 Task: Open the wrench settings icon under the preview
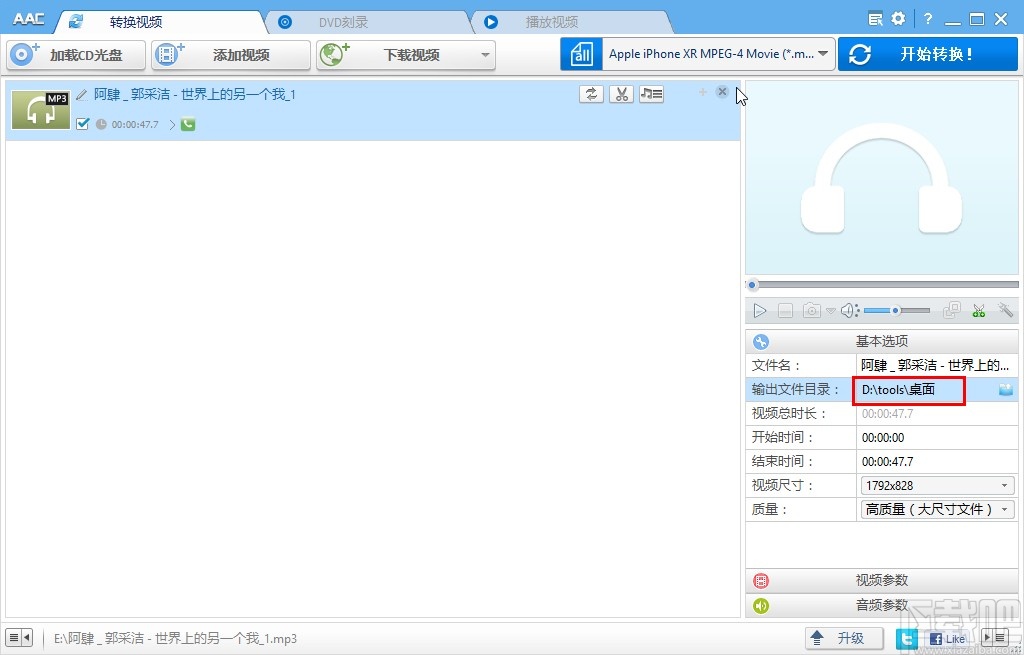1006,310
